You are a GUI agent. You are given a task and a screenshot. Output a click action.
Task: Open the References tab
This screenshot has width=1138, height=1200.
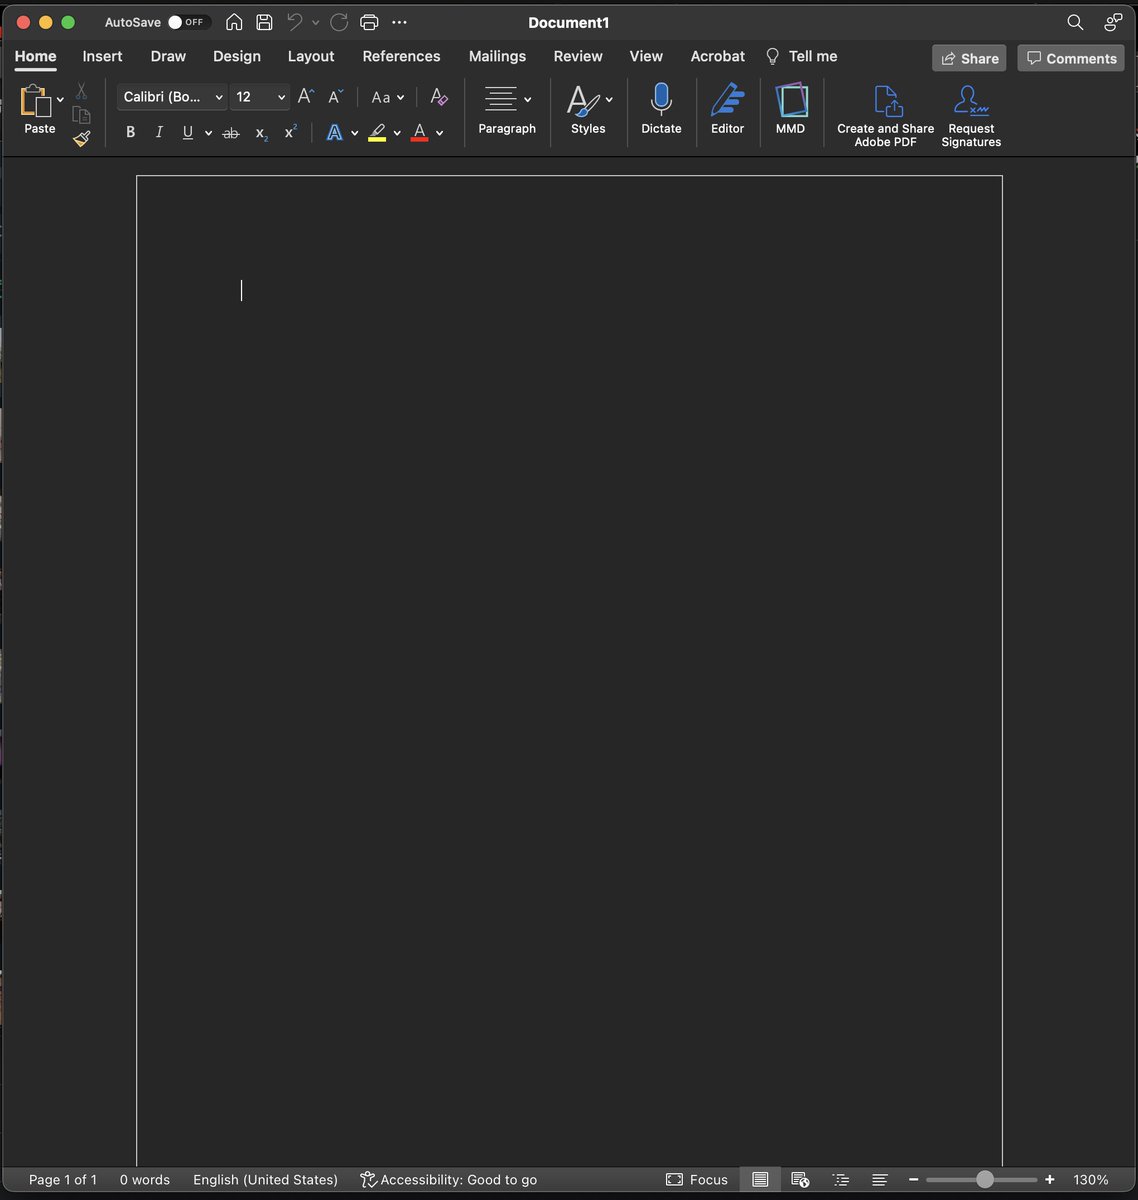401,56
